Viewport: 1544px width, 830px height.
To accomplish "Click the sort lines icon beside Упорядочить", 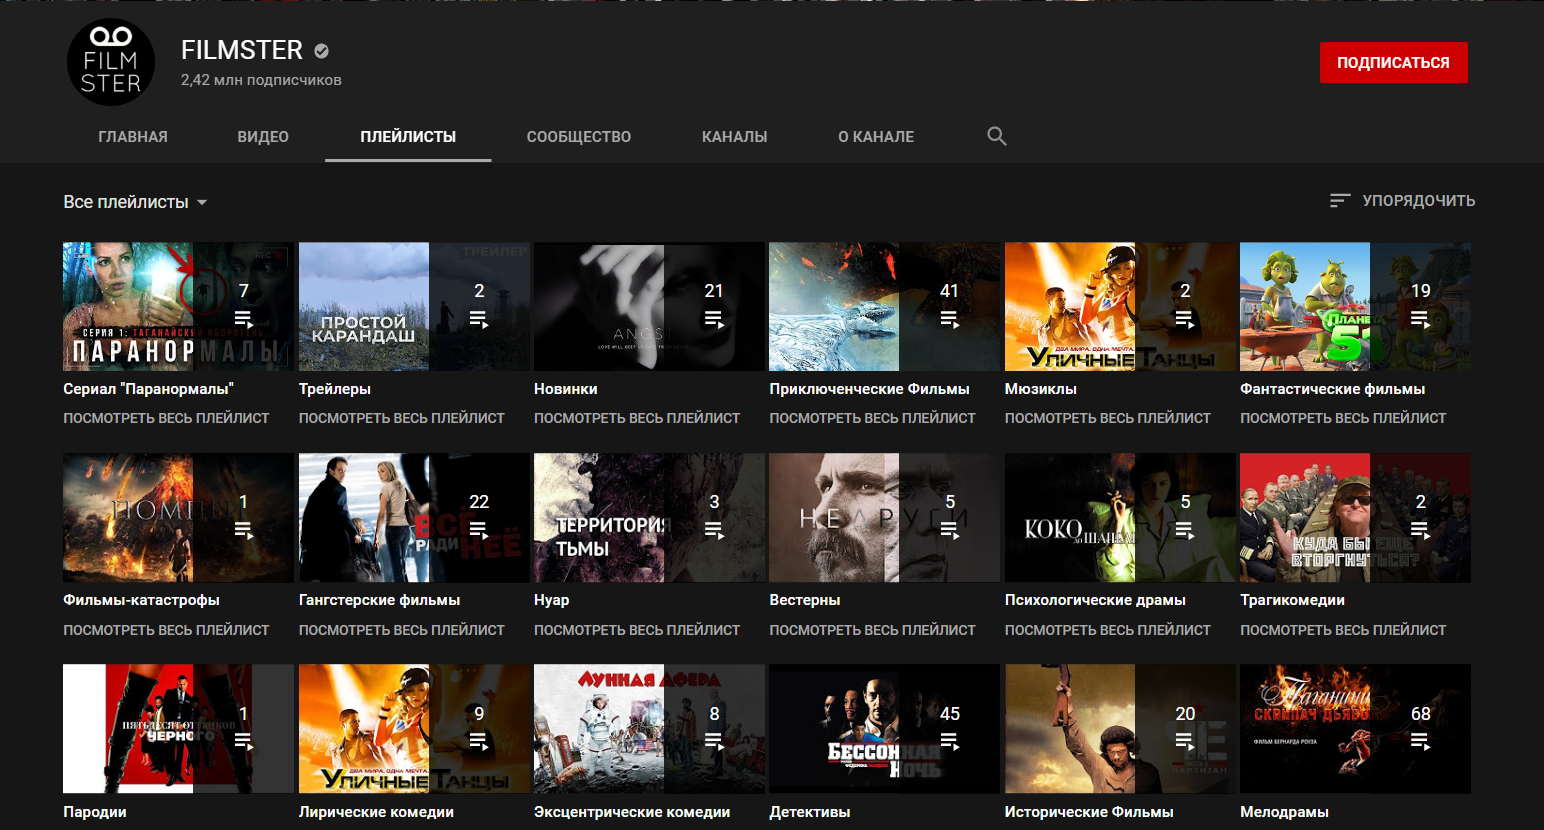I will tap(1339, 201).
